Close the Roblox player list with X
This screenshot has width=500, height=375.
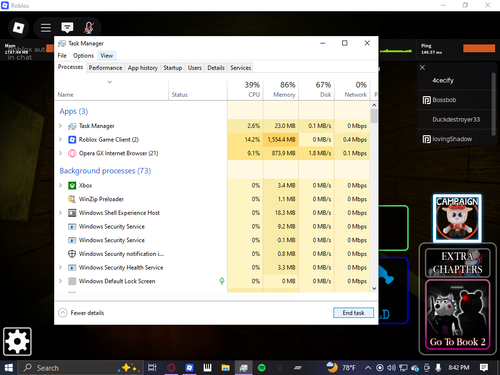pyautogui.click(x=422, y=67)
